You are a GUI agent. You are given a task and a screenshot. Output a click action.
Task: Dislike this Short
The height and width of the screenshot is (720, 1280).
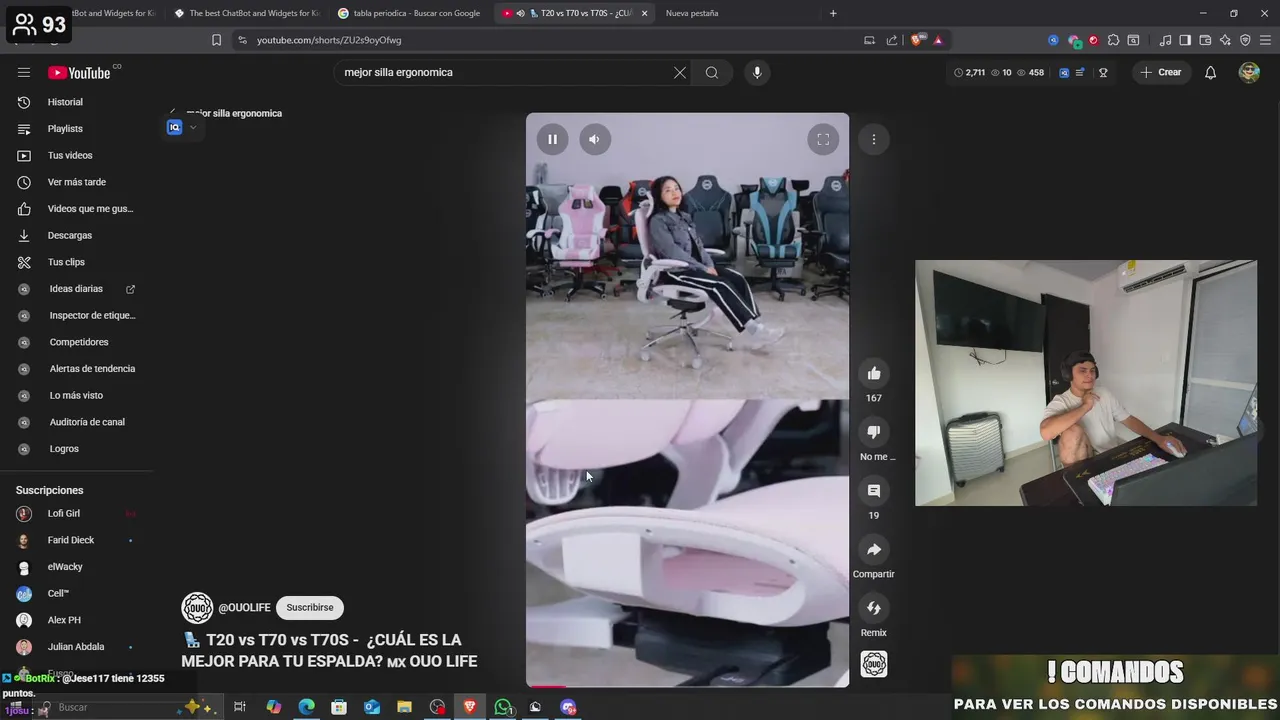click(x=874, y=432)
